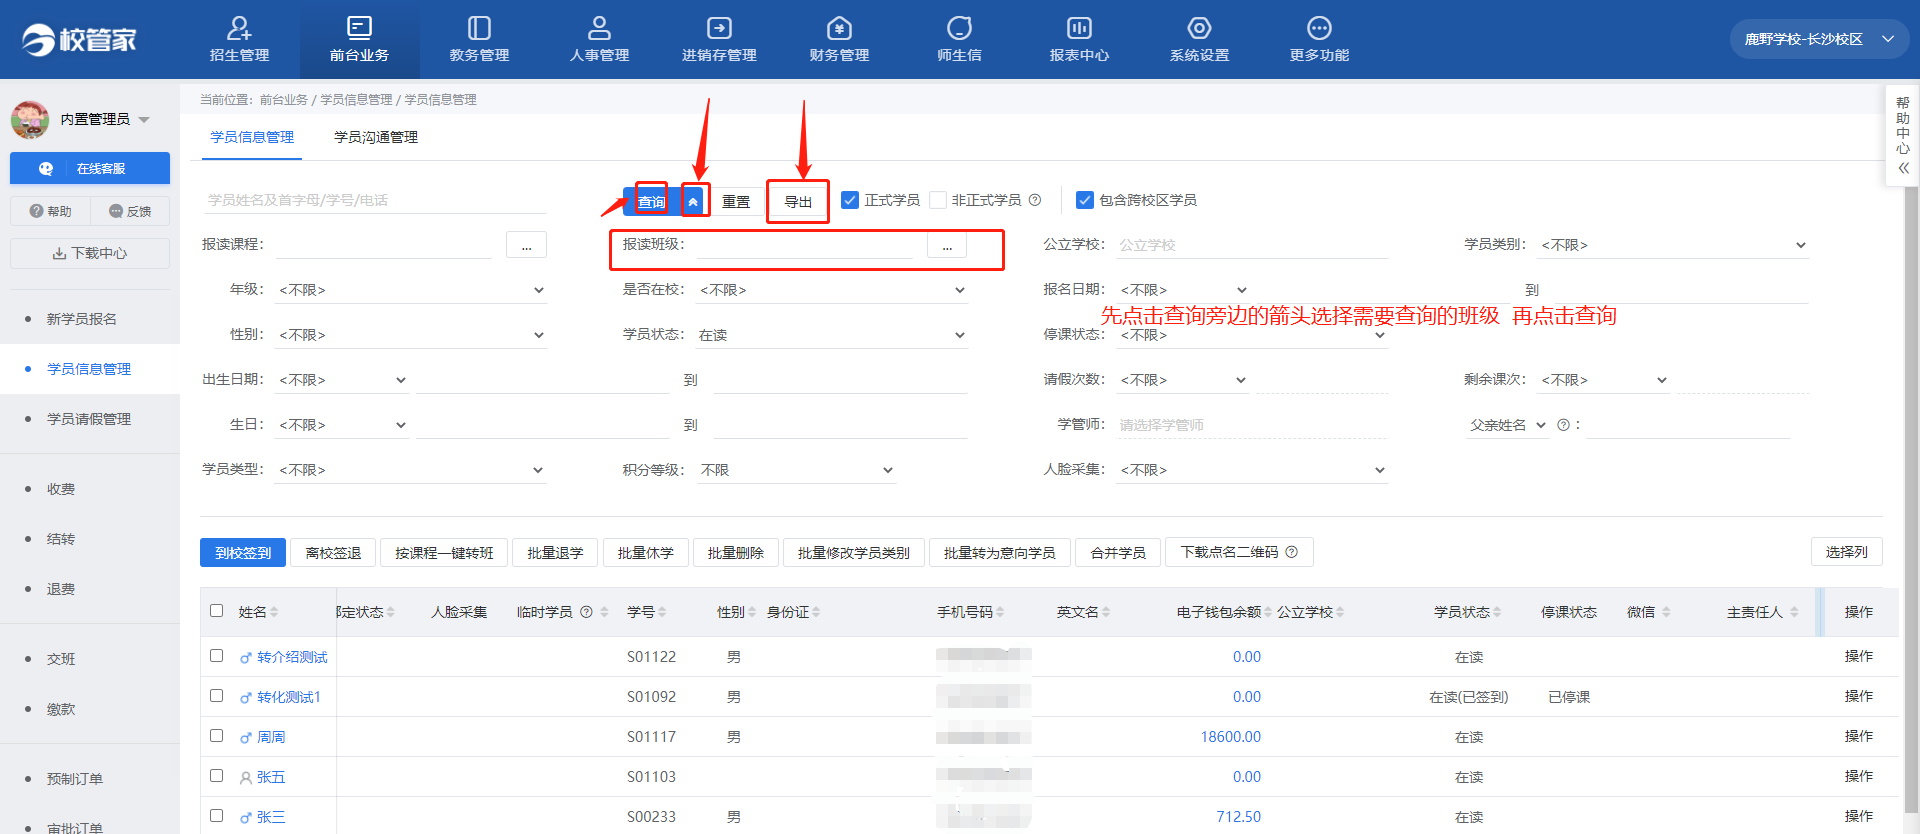
Task: Open 新学员报名 in sidebar
Action: pyautogui.click(x=82, y=319)
